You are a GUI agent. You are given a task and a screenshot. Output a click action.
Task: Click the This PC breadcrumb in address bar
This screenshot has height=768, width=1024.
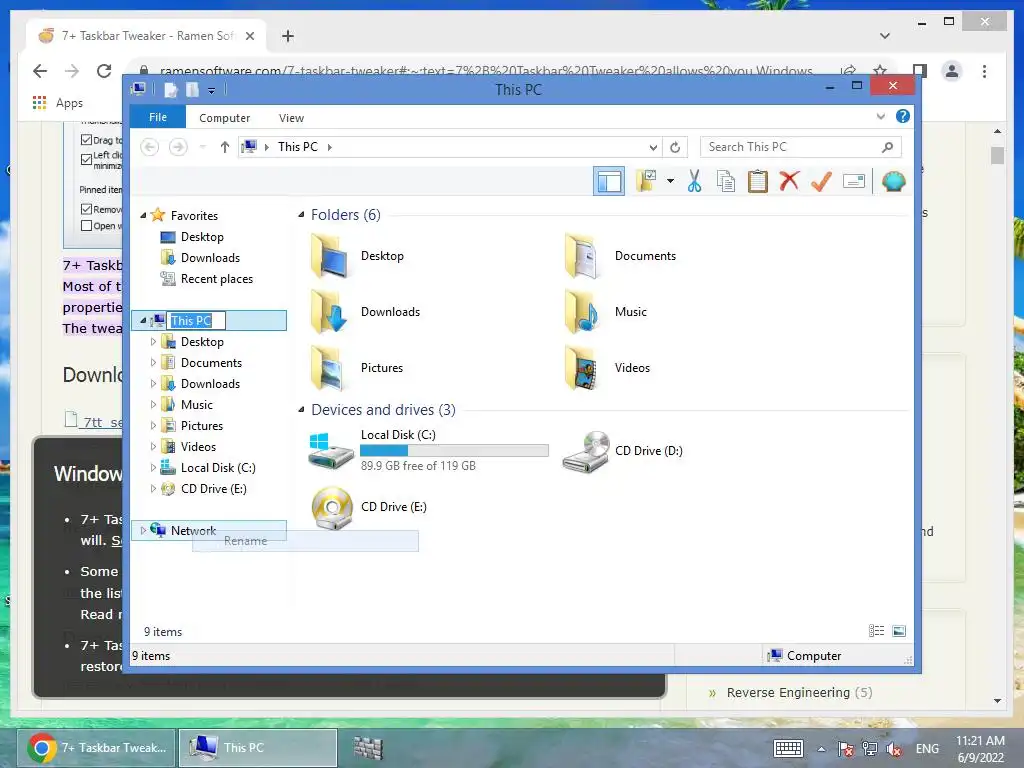[298, 147]
